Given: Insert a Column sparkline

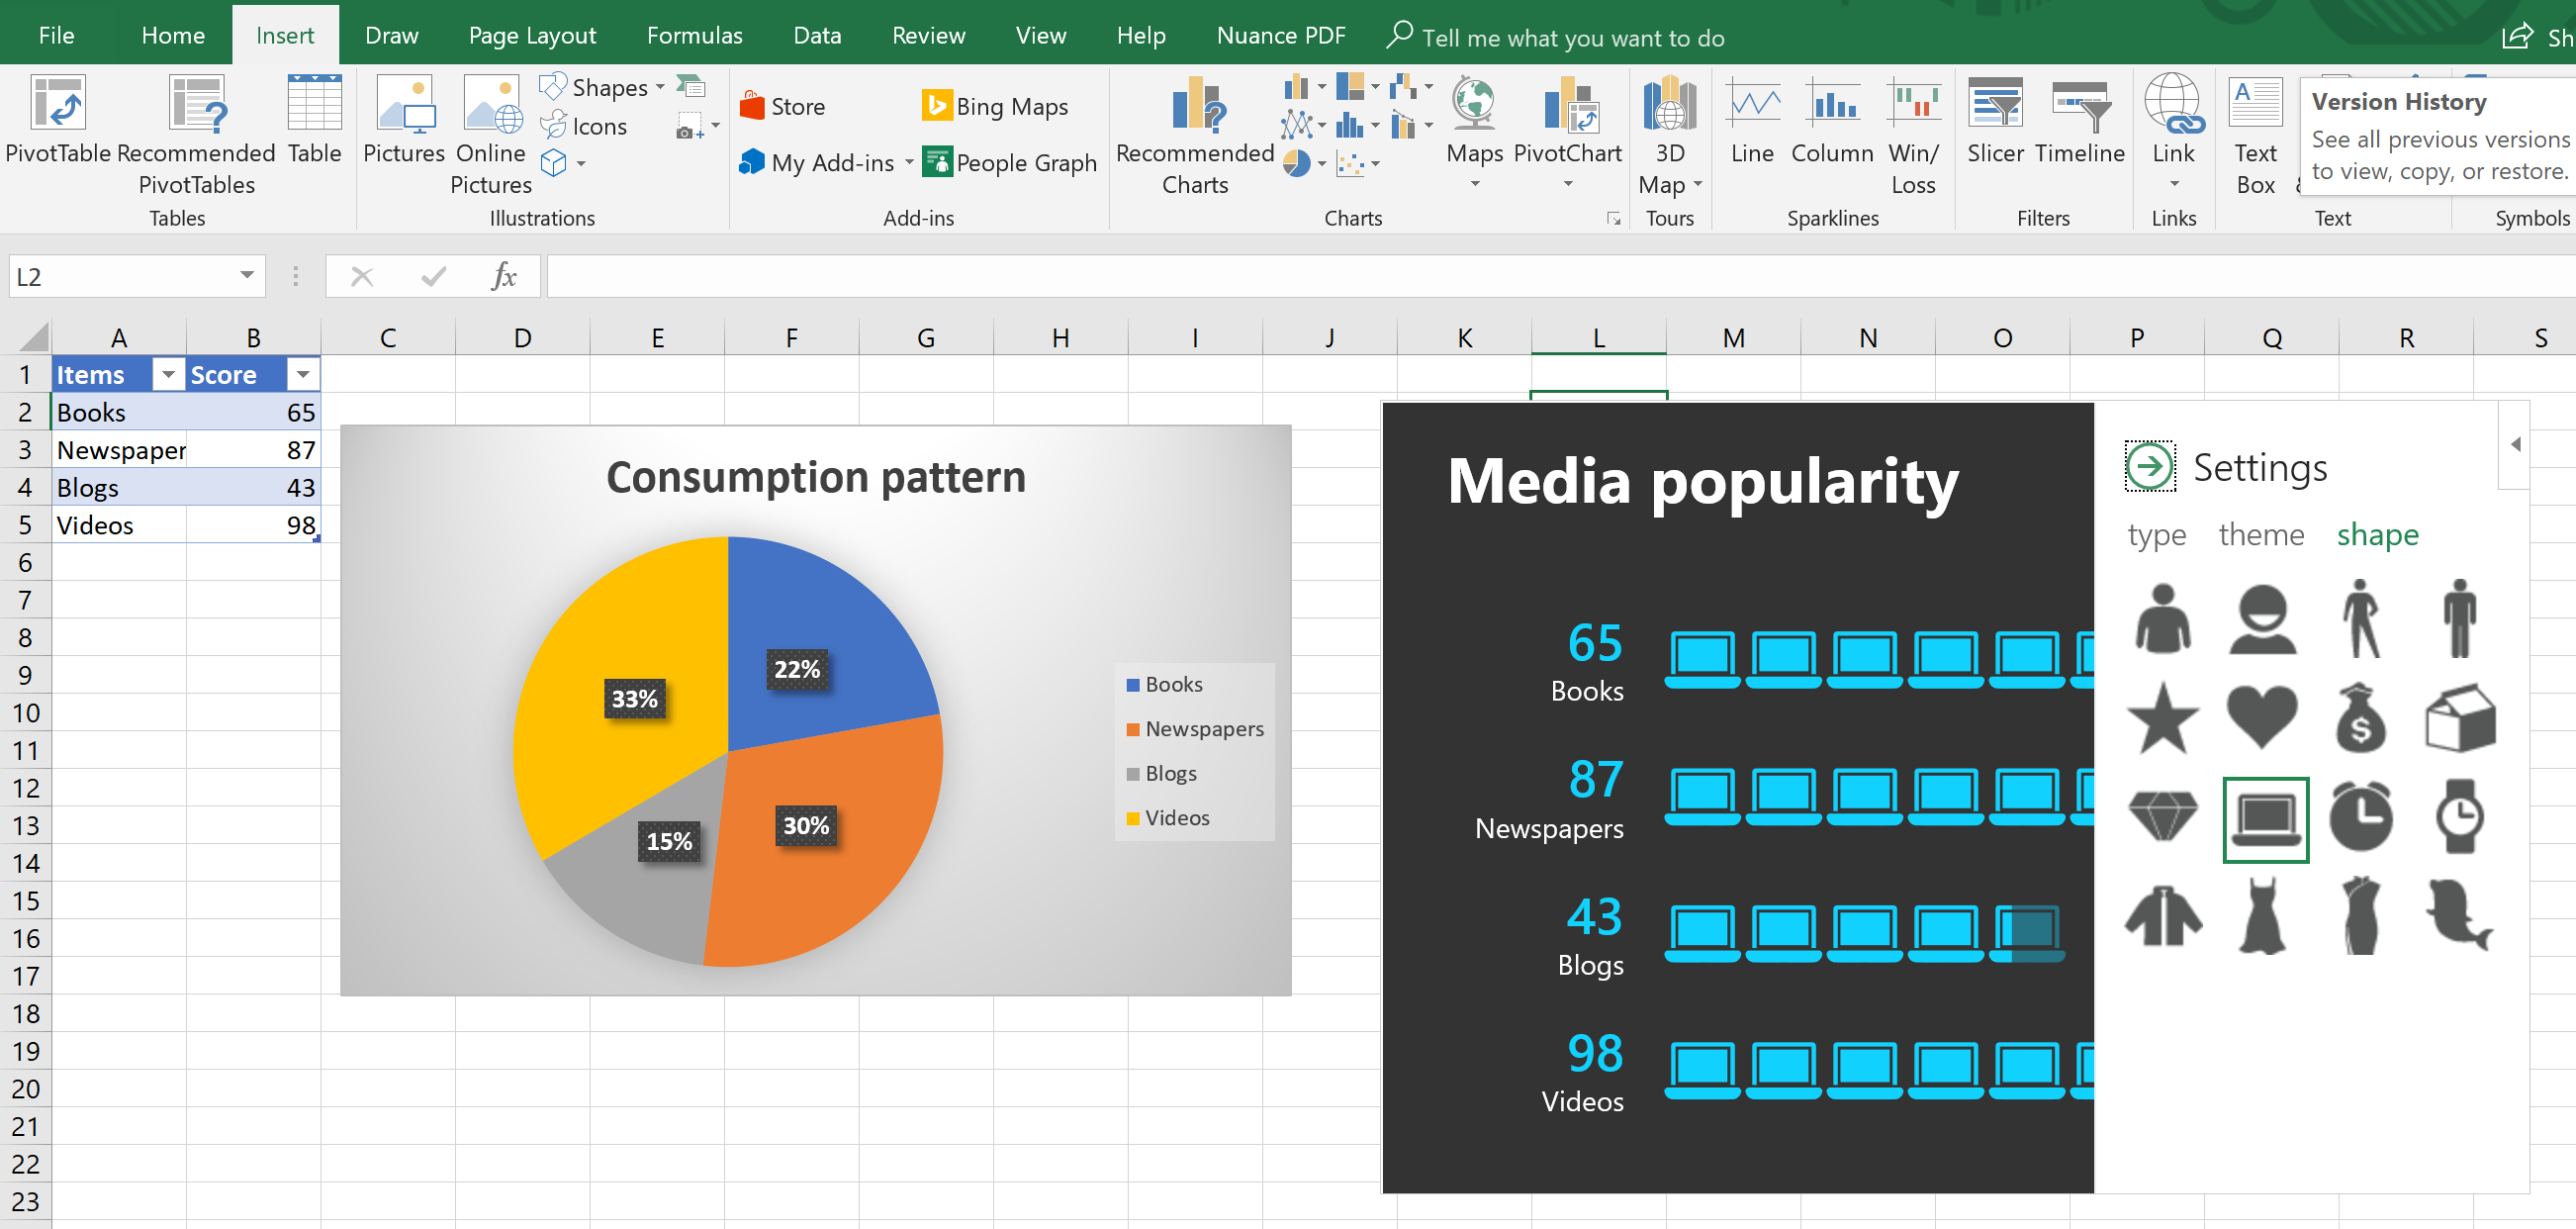Looking at the screenshot, I should (1832, 122).
